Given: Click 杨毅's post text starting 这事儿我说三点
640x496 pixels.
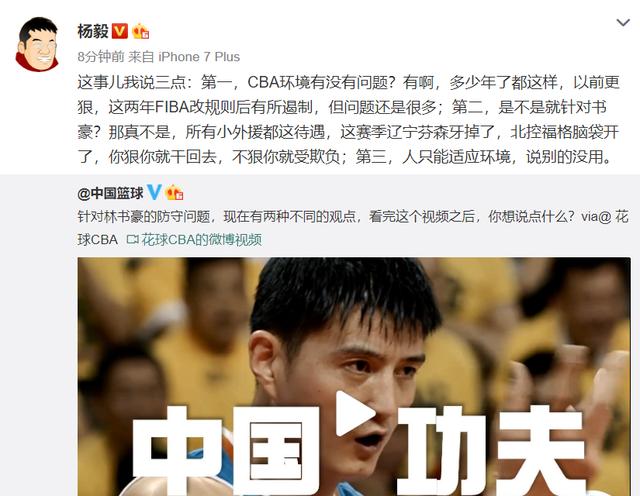Looking at the screenshot, I should [x=349, y=120].
